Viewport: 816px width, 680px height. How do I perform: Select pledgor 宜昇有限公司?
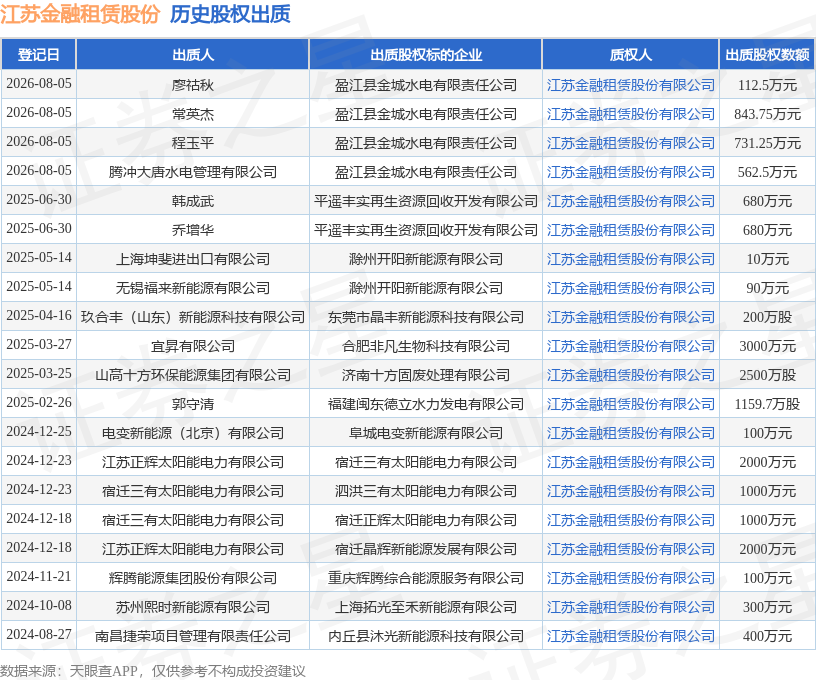pyautogui.click(x=193, y=347)
